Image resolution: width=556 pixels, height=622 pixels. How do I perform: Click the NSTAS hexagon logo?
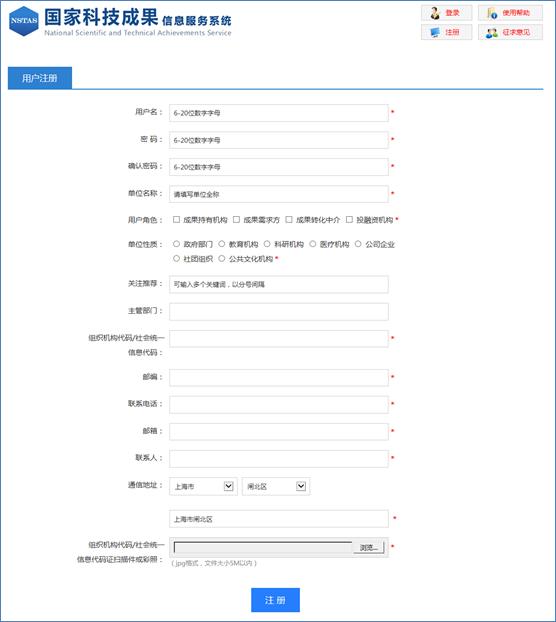coord(24,21)
